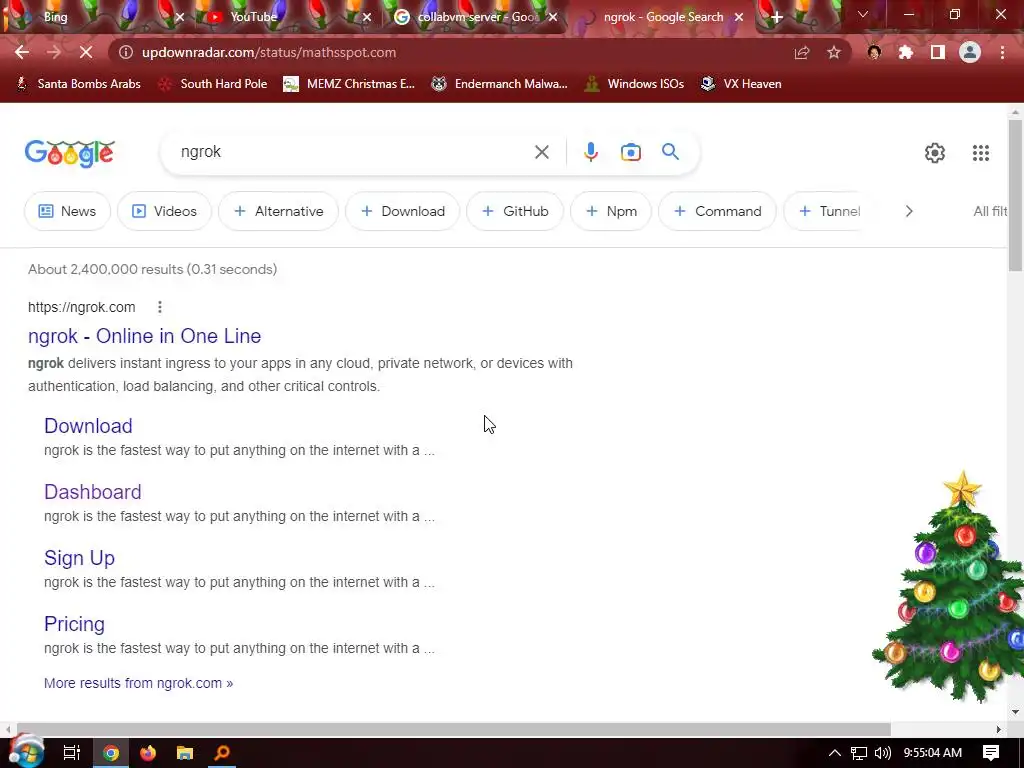Switch to Chrome in the taskbar
1024x768 pixels.
[111, 753]
